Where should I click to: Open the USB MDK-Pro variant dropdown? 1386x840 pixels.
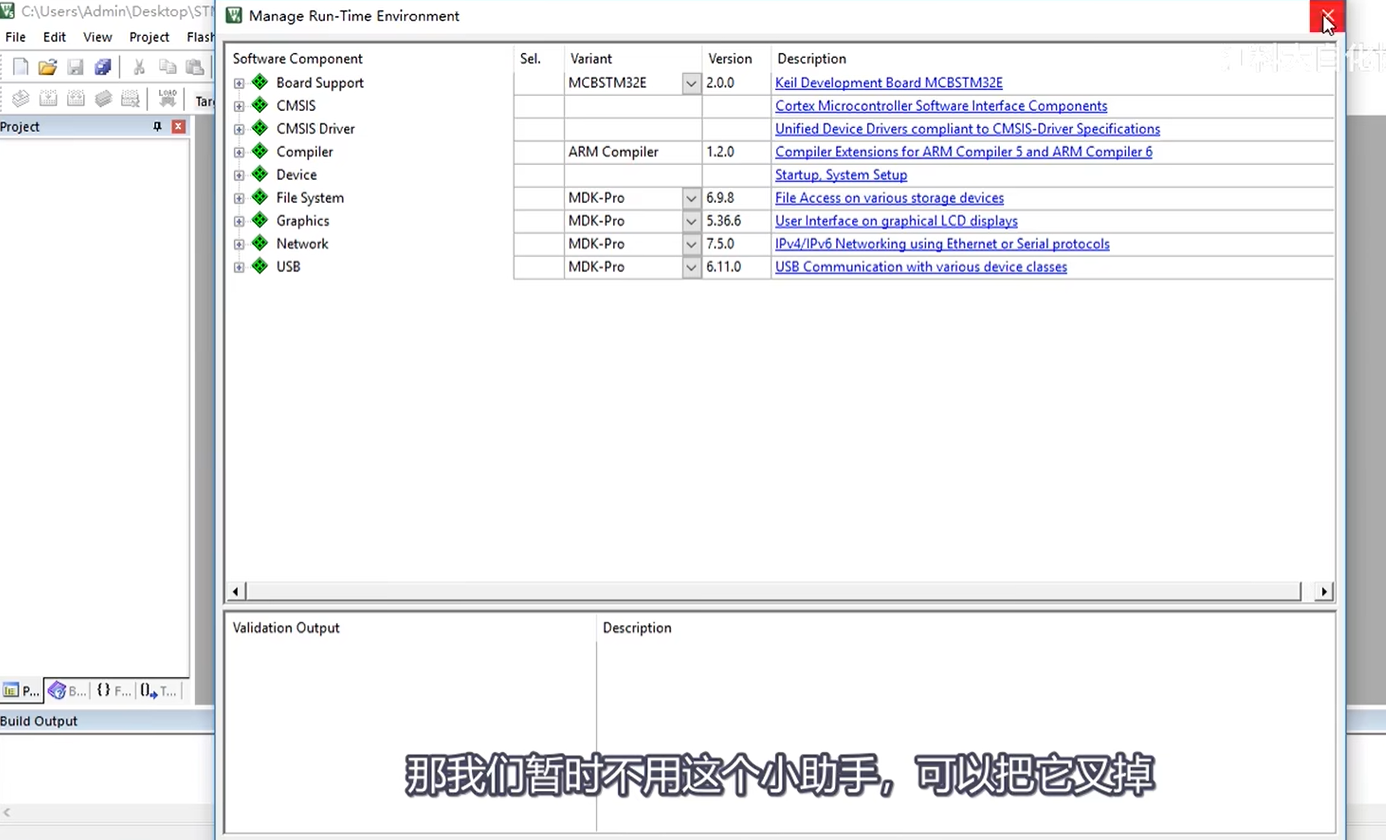(x=691, y=267)
